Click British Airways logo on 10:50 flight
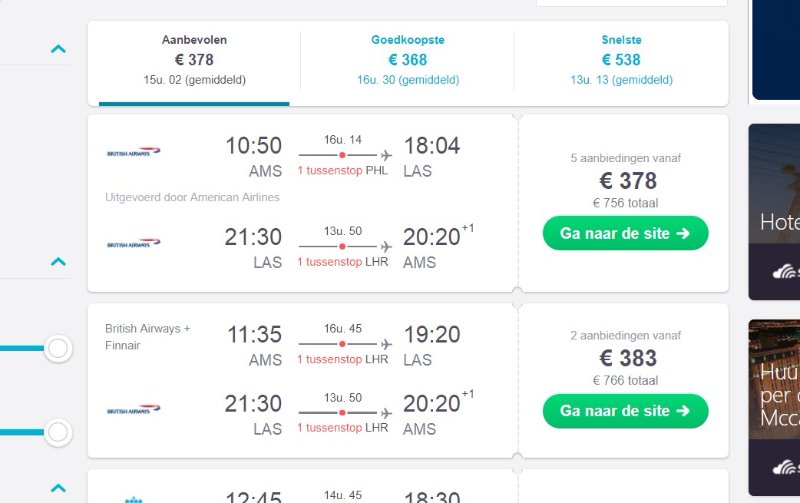 click(134, 153)
